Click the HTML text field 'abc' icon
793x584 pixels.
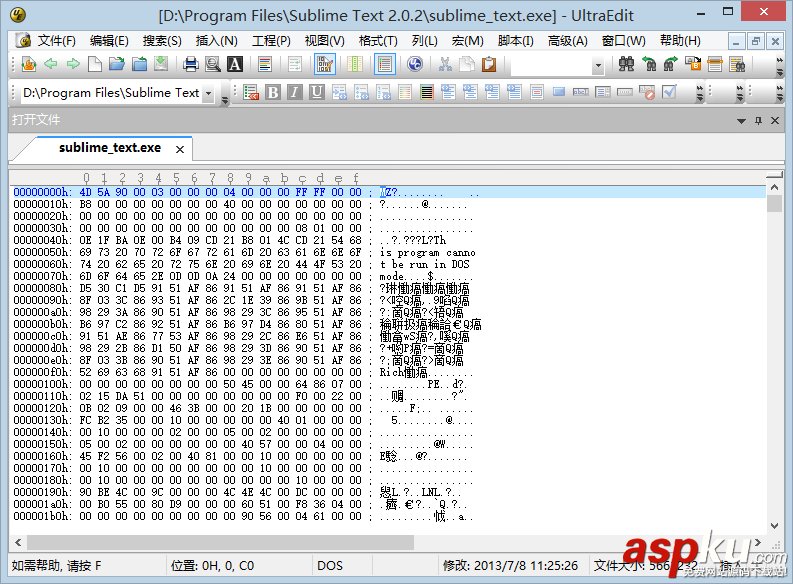(x=581, y=92)
